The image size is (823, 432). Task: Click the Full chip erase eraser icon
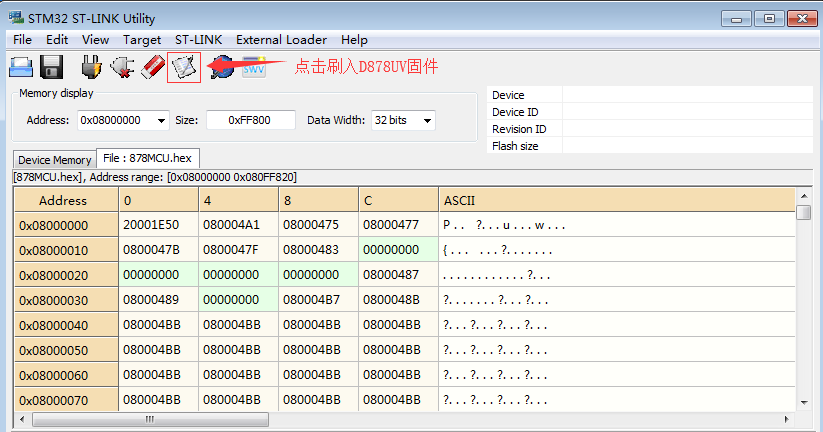153,67
